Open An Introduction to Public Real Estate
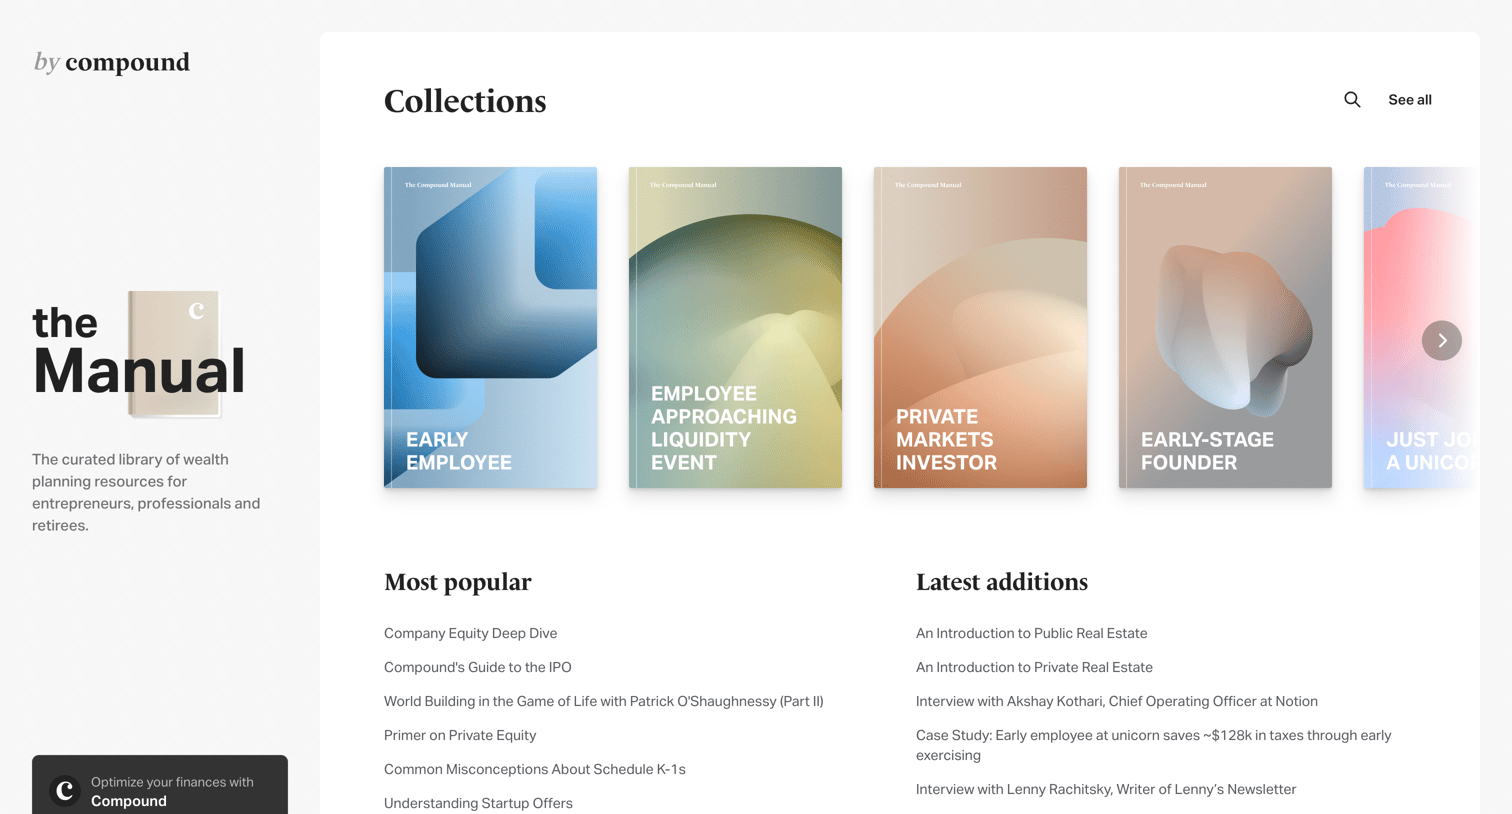 coord(1032,633)
